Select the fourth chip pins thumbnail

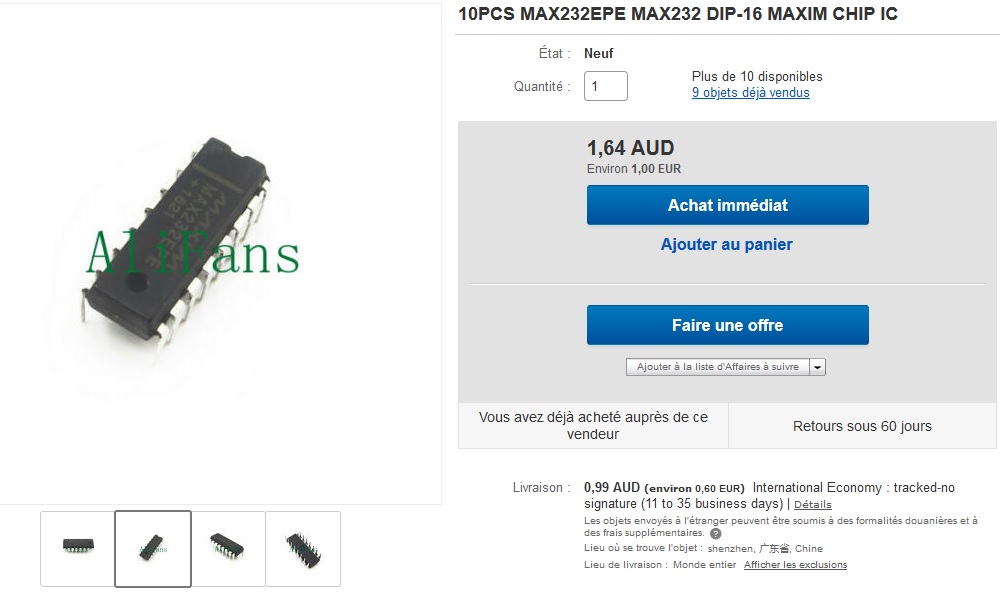(303, 549)
